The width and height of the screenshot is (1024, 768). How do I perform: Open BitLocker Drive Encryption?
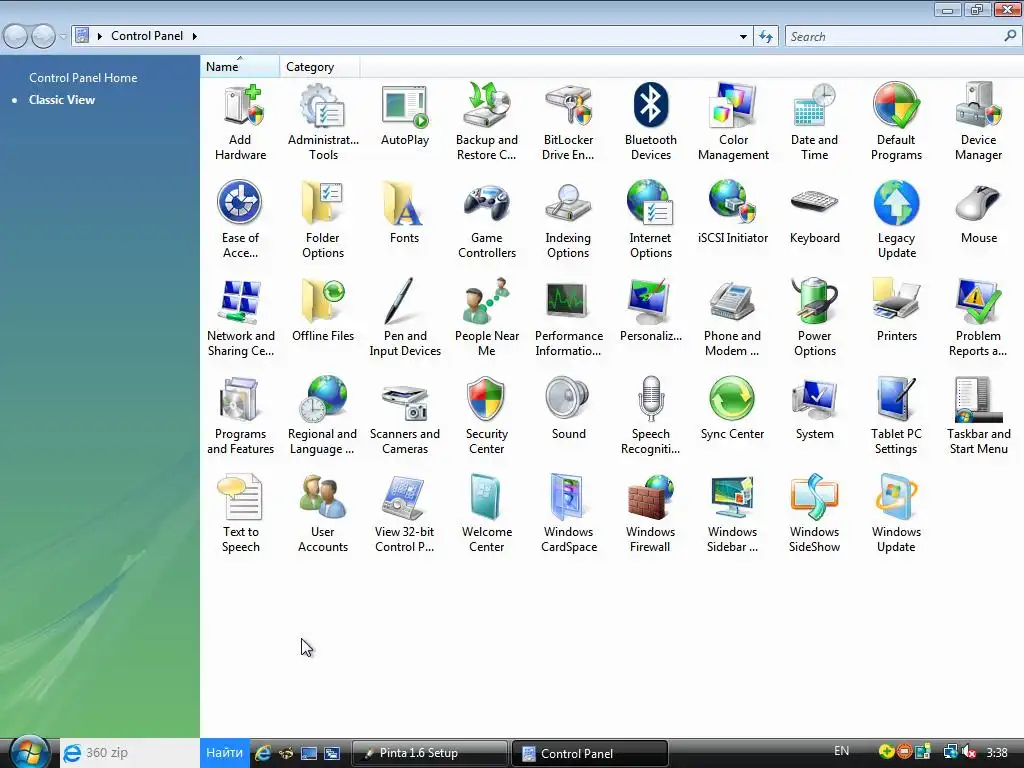(568, 121)
